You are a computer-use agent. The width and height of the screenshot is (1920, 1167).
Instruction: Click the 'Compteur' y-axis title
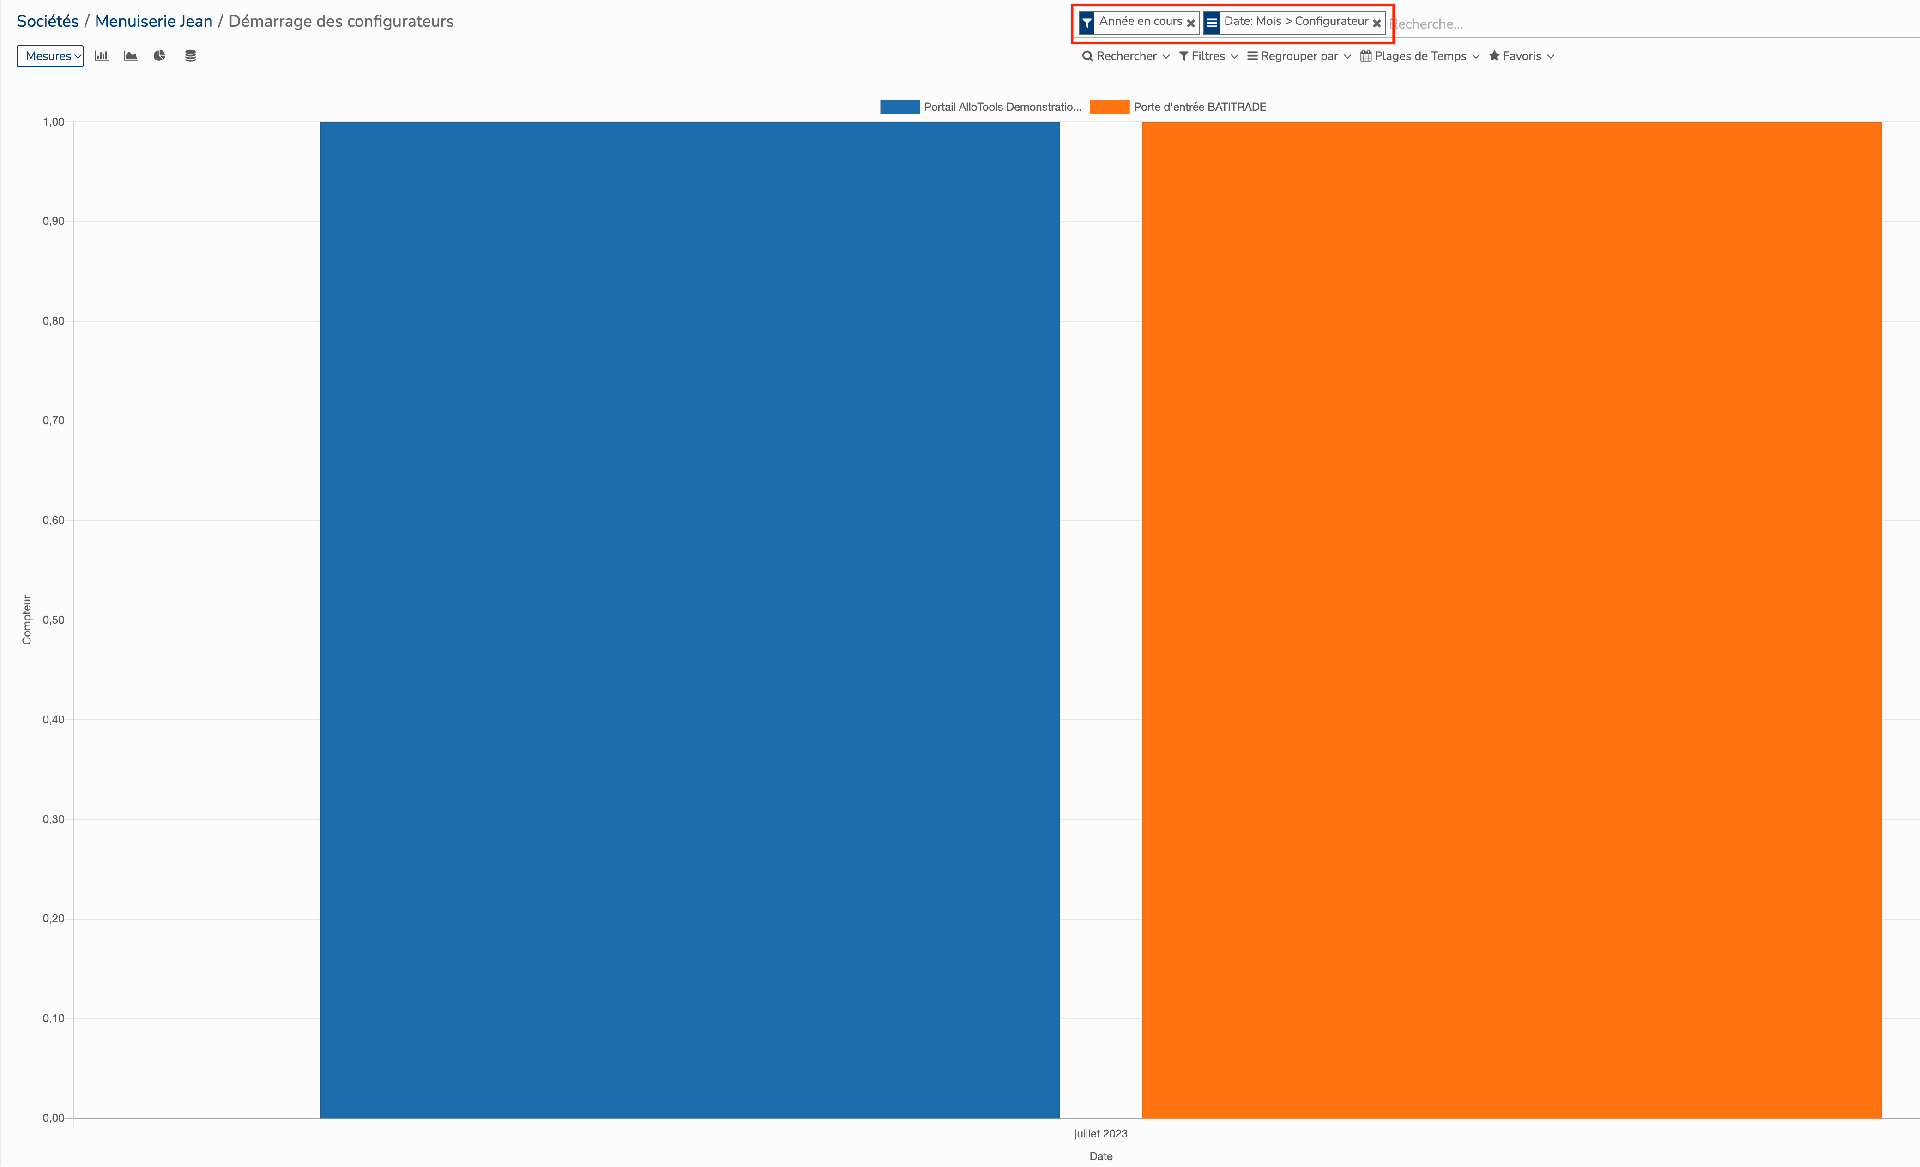27,620
